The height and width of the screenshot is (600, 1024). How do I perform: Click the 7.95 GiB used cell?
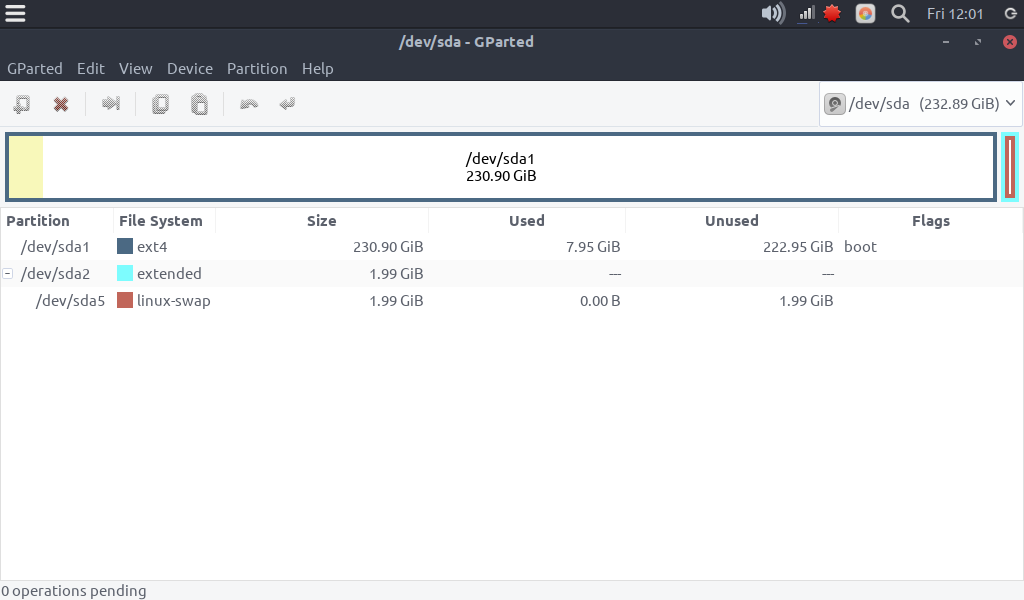coord(593,247)
